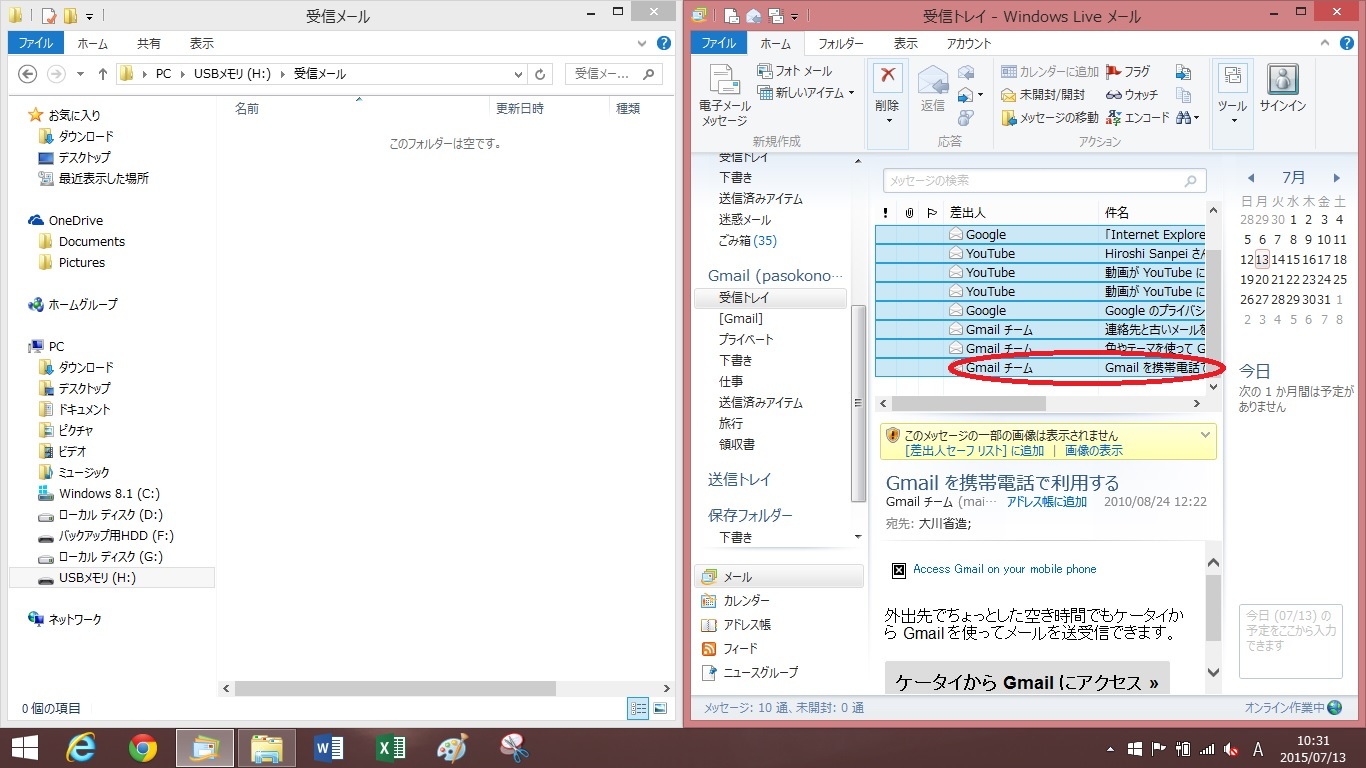Toggle ウォッチ on the selected message
The width and height of the screenshot is (1366, 768).
[1132, 95]
